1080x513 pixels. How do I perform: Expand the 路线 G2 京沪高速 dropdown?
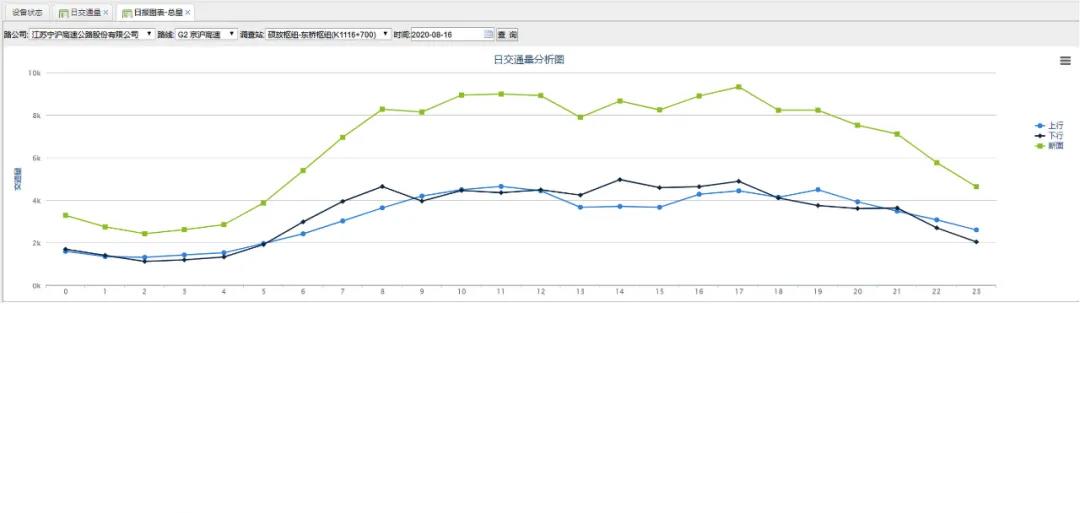tap(232, 34)
